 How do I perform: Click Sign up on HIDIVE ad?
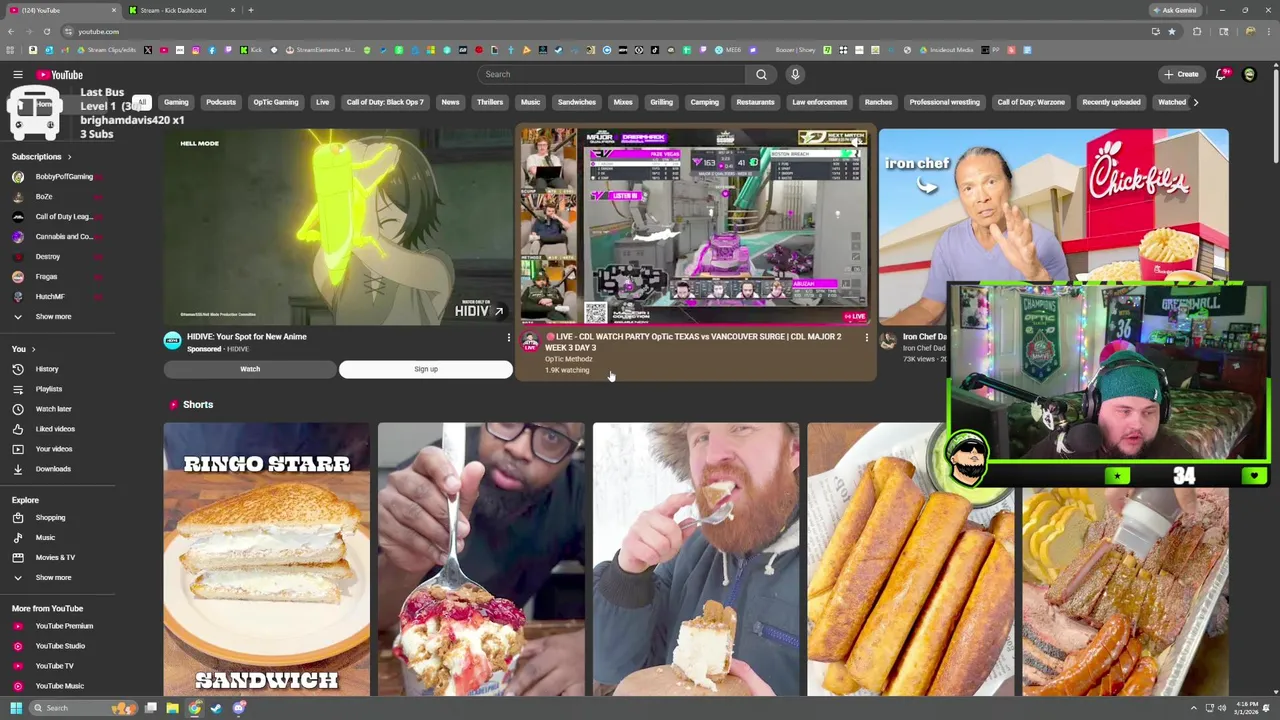click(426, 369)
